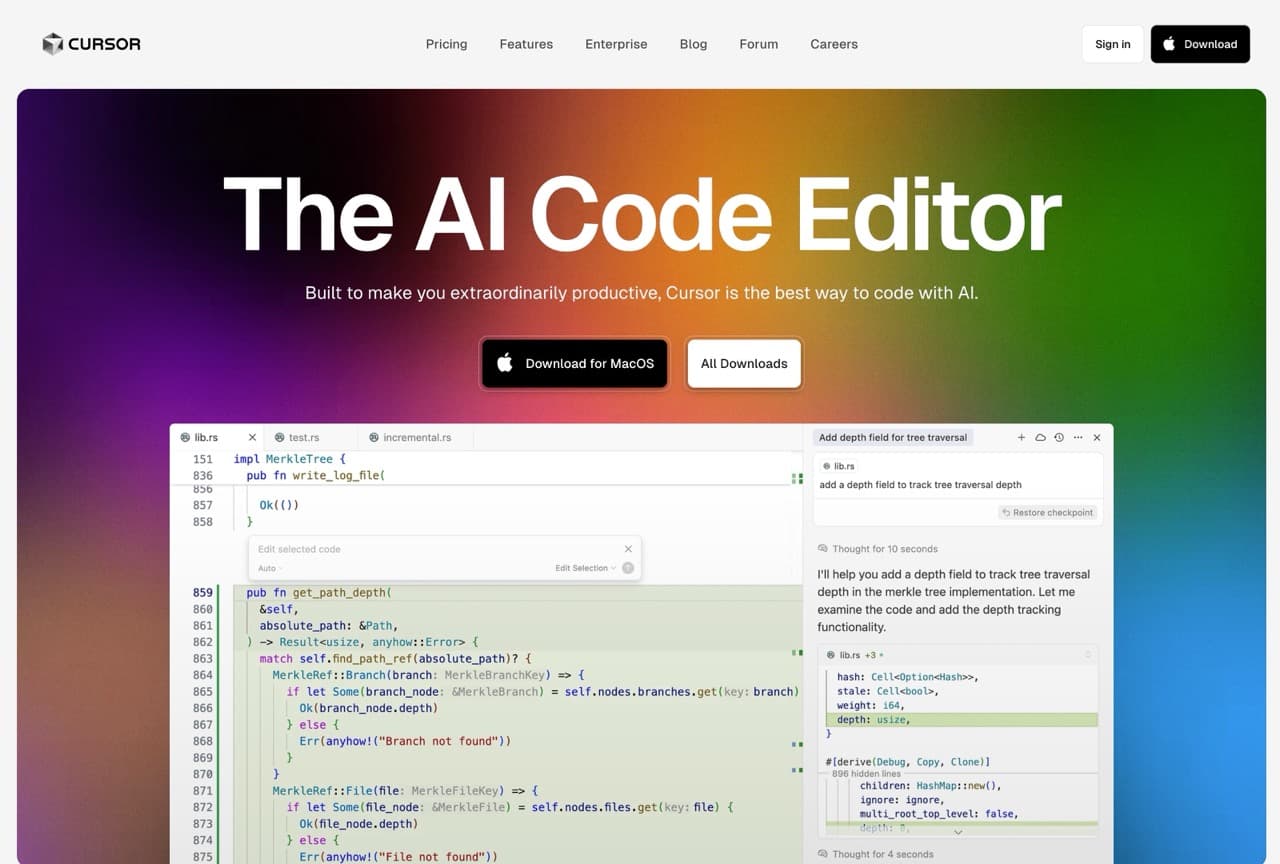Open the incremental.rs tab
Viewport: 1280px width, 864px height.
point(416,437)
